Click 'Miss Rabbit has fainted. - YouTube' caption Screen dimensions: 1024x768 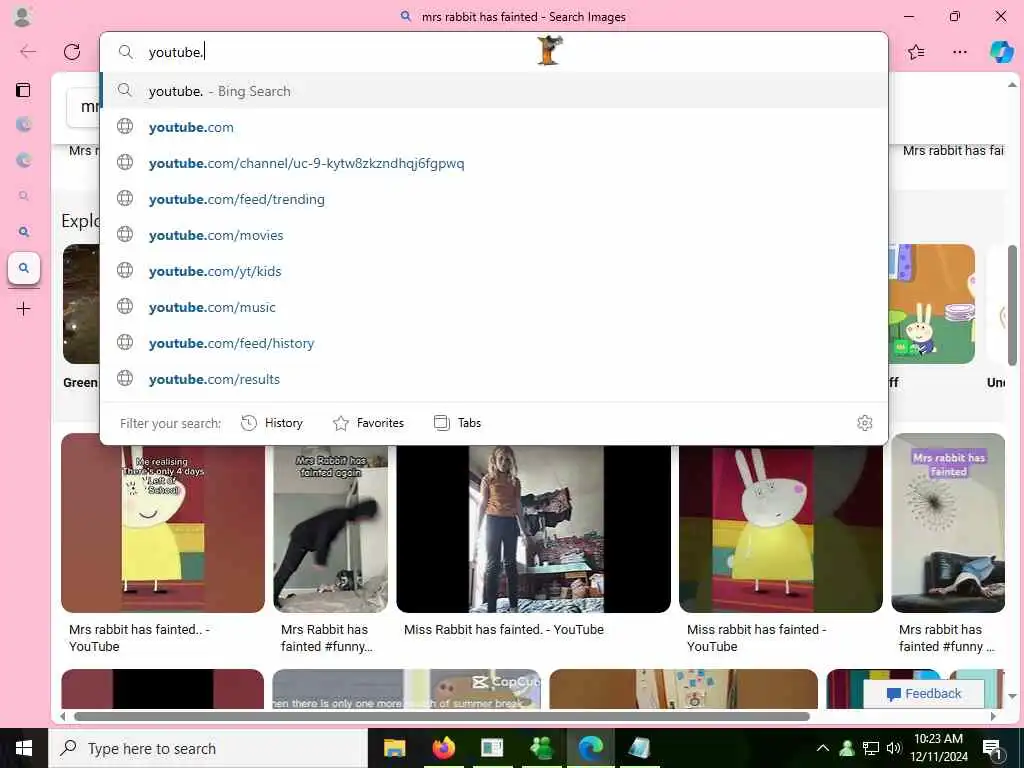pyautogui.click(x=504, y=630)
